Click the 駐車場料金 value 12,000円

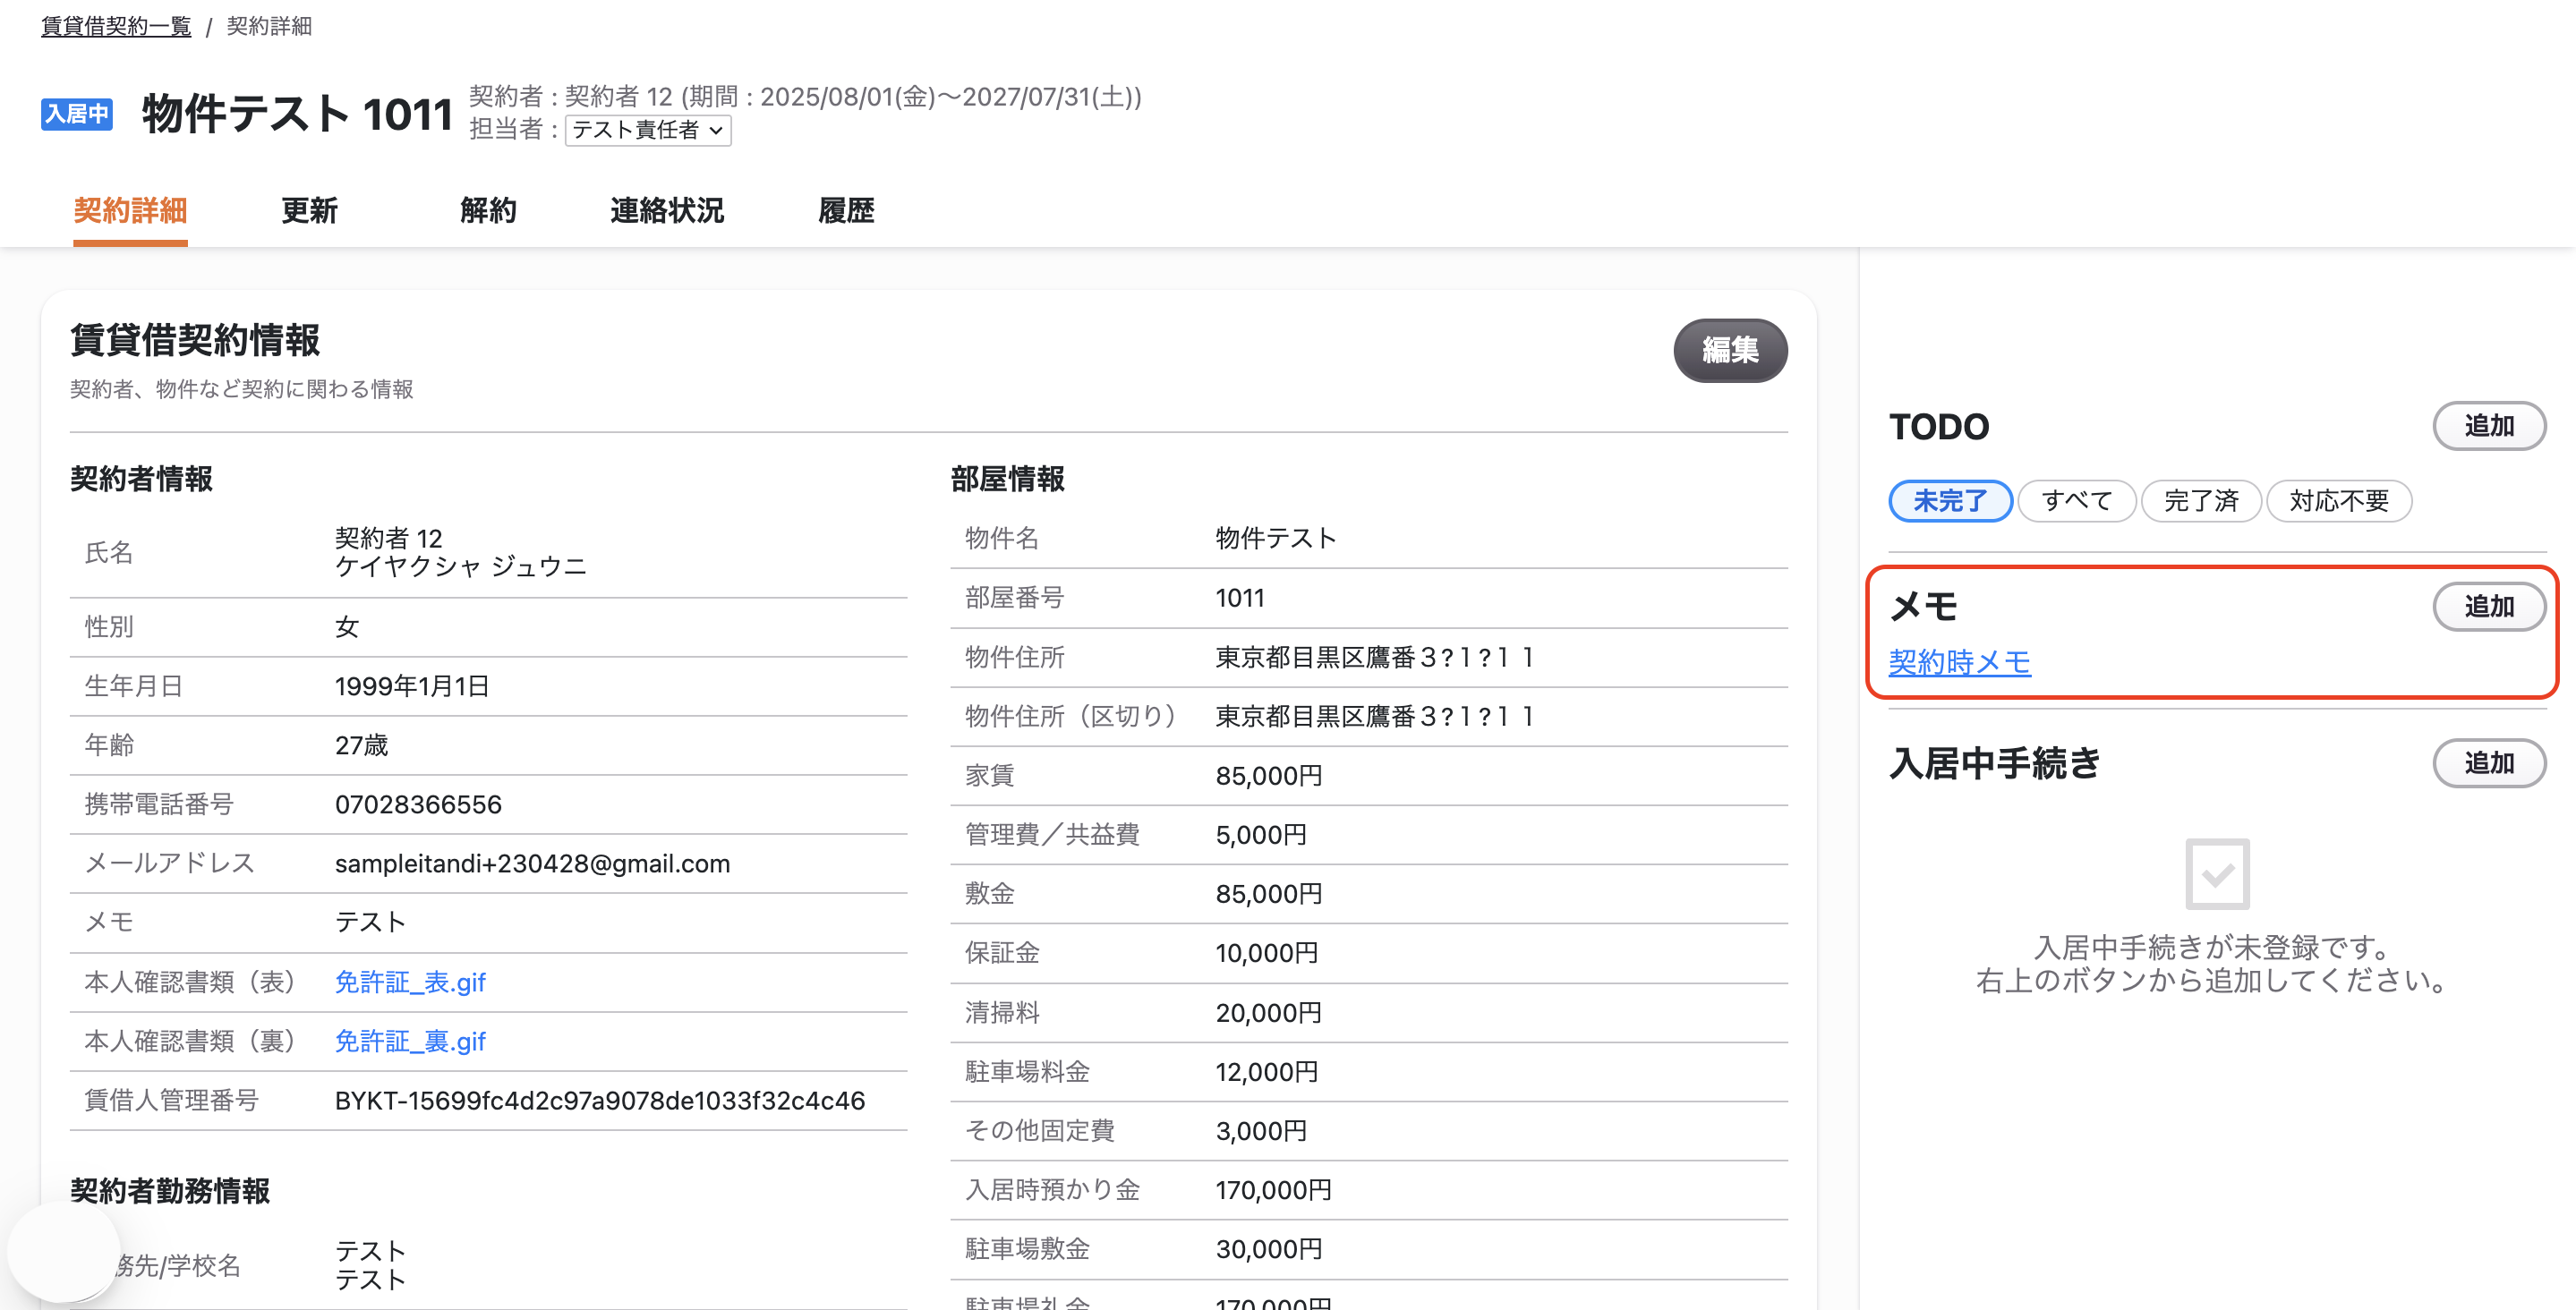[x=1267, y=1072]
